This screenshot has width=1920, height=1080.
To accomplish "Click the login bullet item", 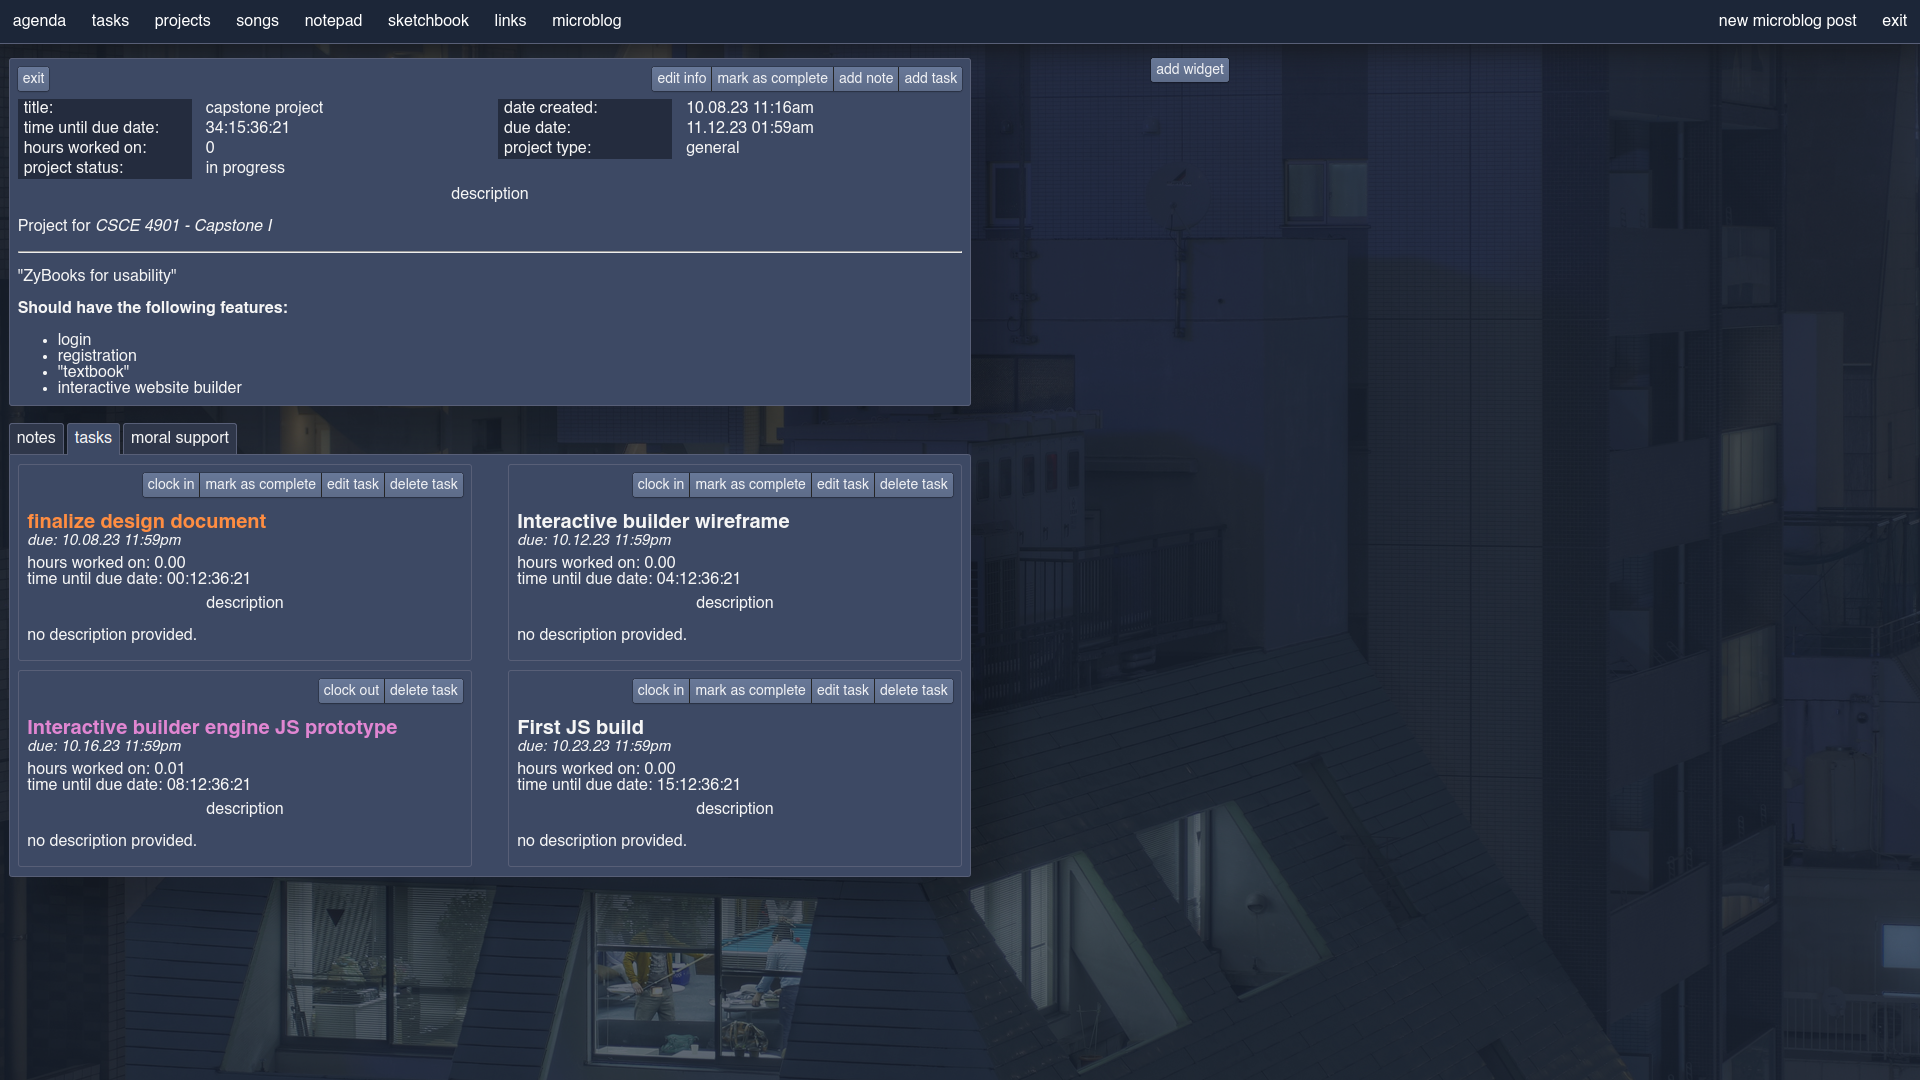I will (x=74, y=340).
